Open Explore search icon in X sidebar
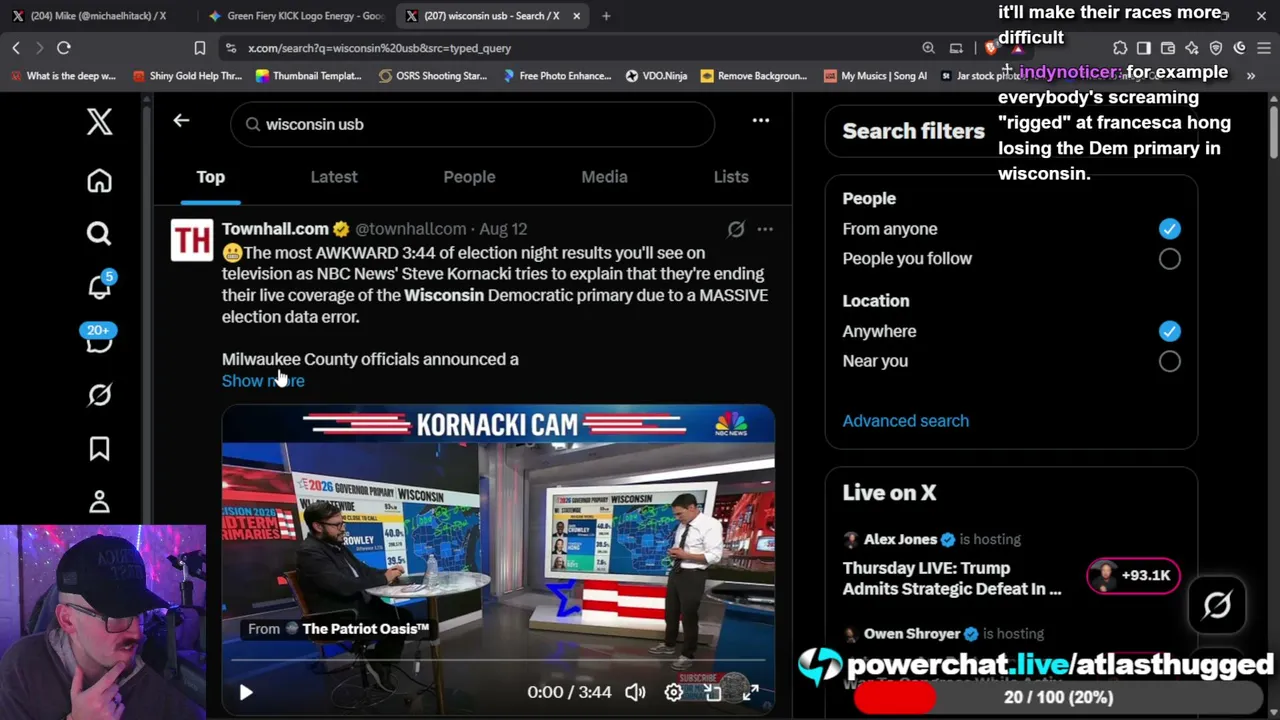 (99, 234)
